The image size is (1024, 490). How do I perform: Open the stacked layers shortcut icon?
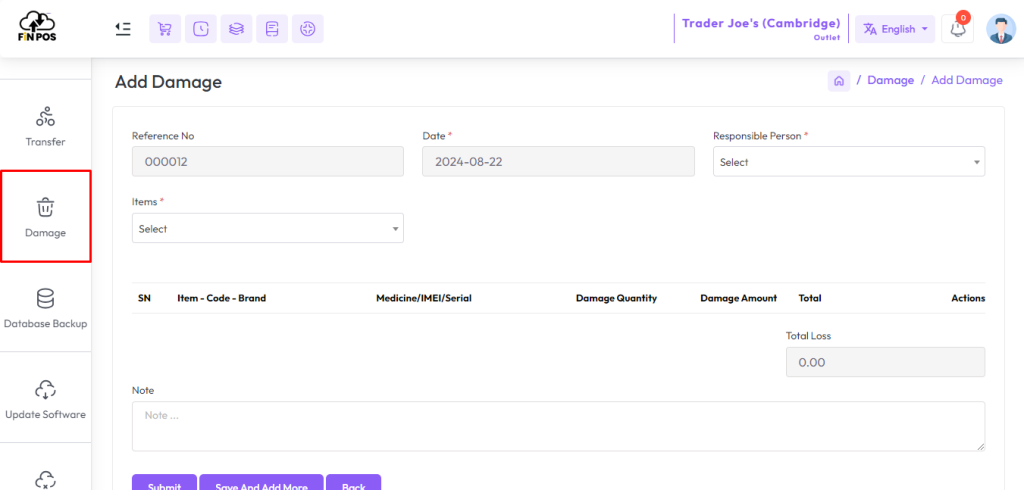click(x=236, y=29)
